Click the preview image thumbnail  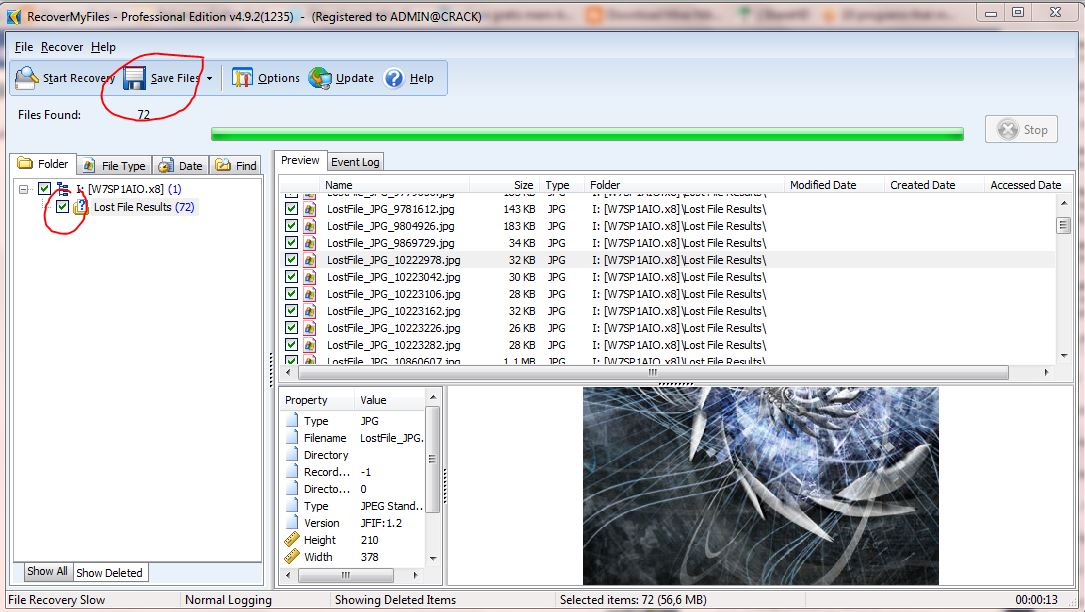[x=760, y=486]
